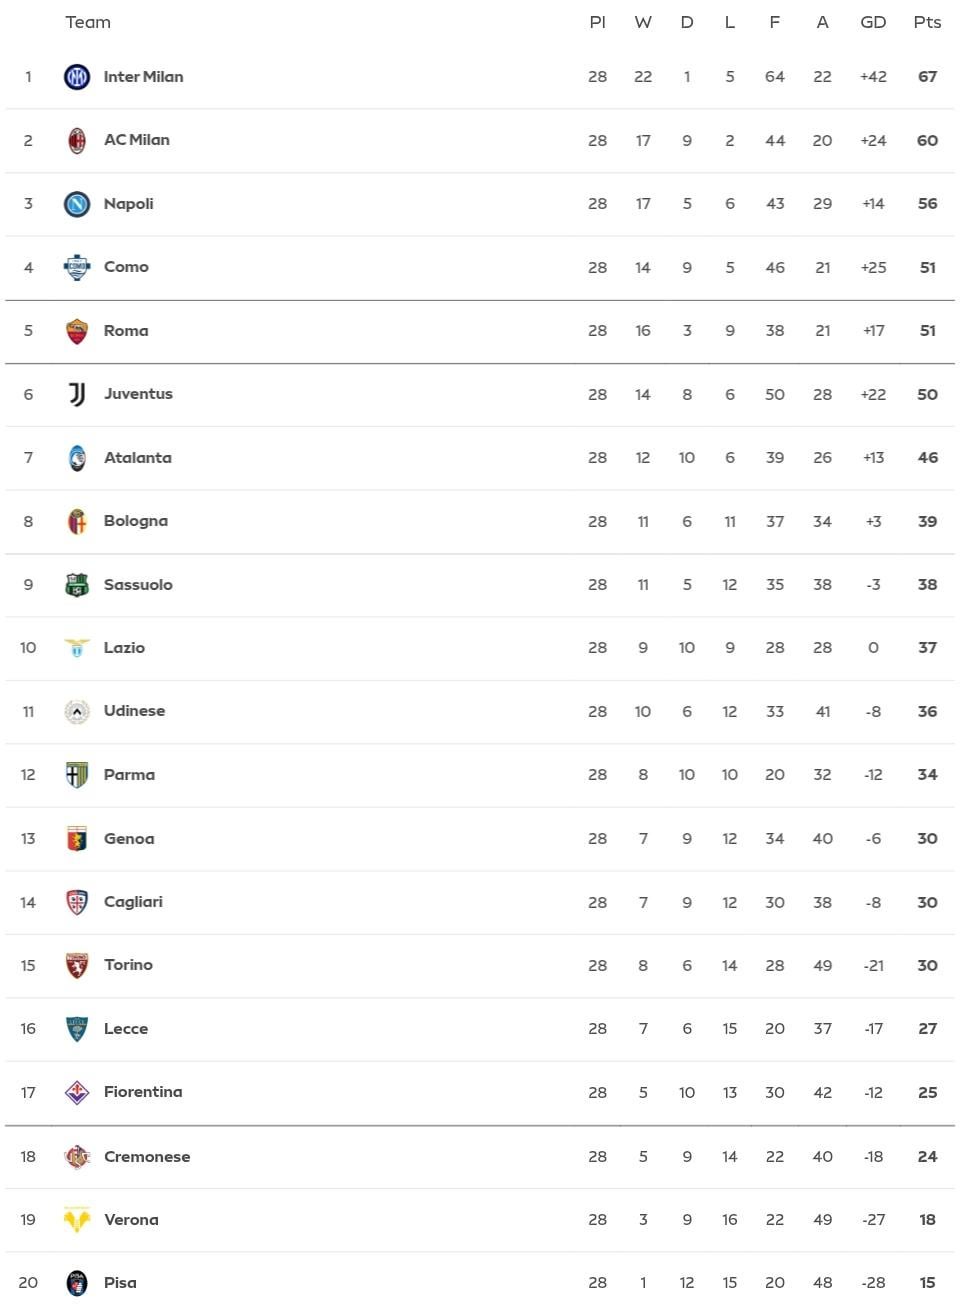
Task: Select the Udinese team name
Action: pos(134,711)
